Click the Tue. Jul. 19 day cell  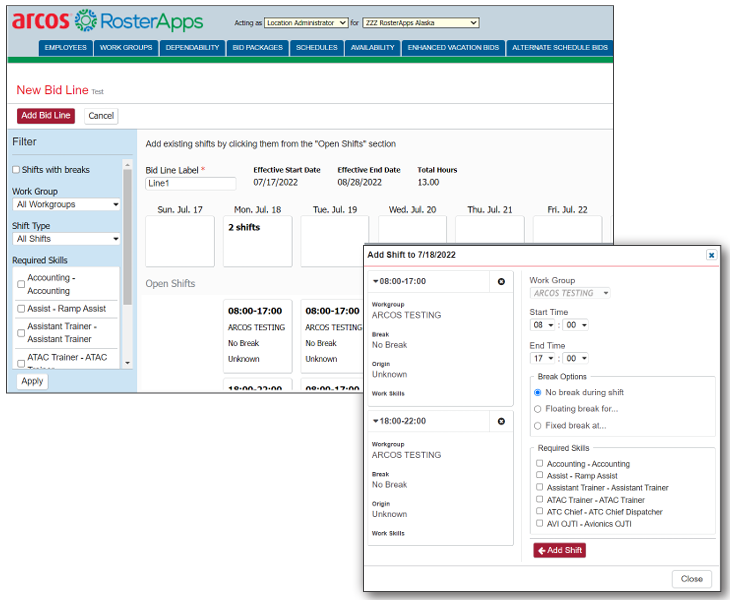click(335, 241)
